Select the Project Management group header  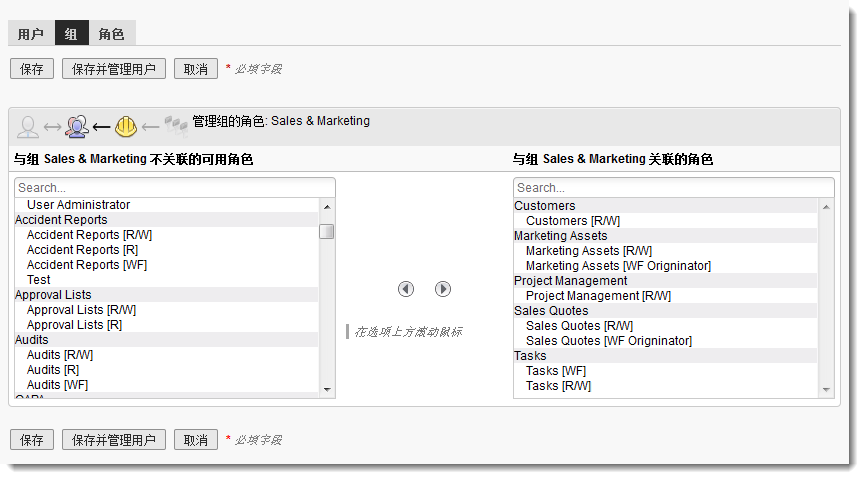[x=666, y=281]
